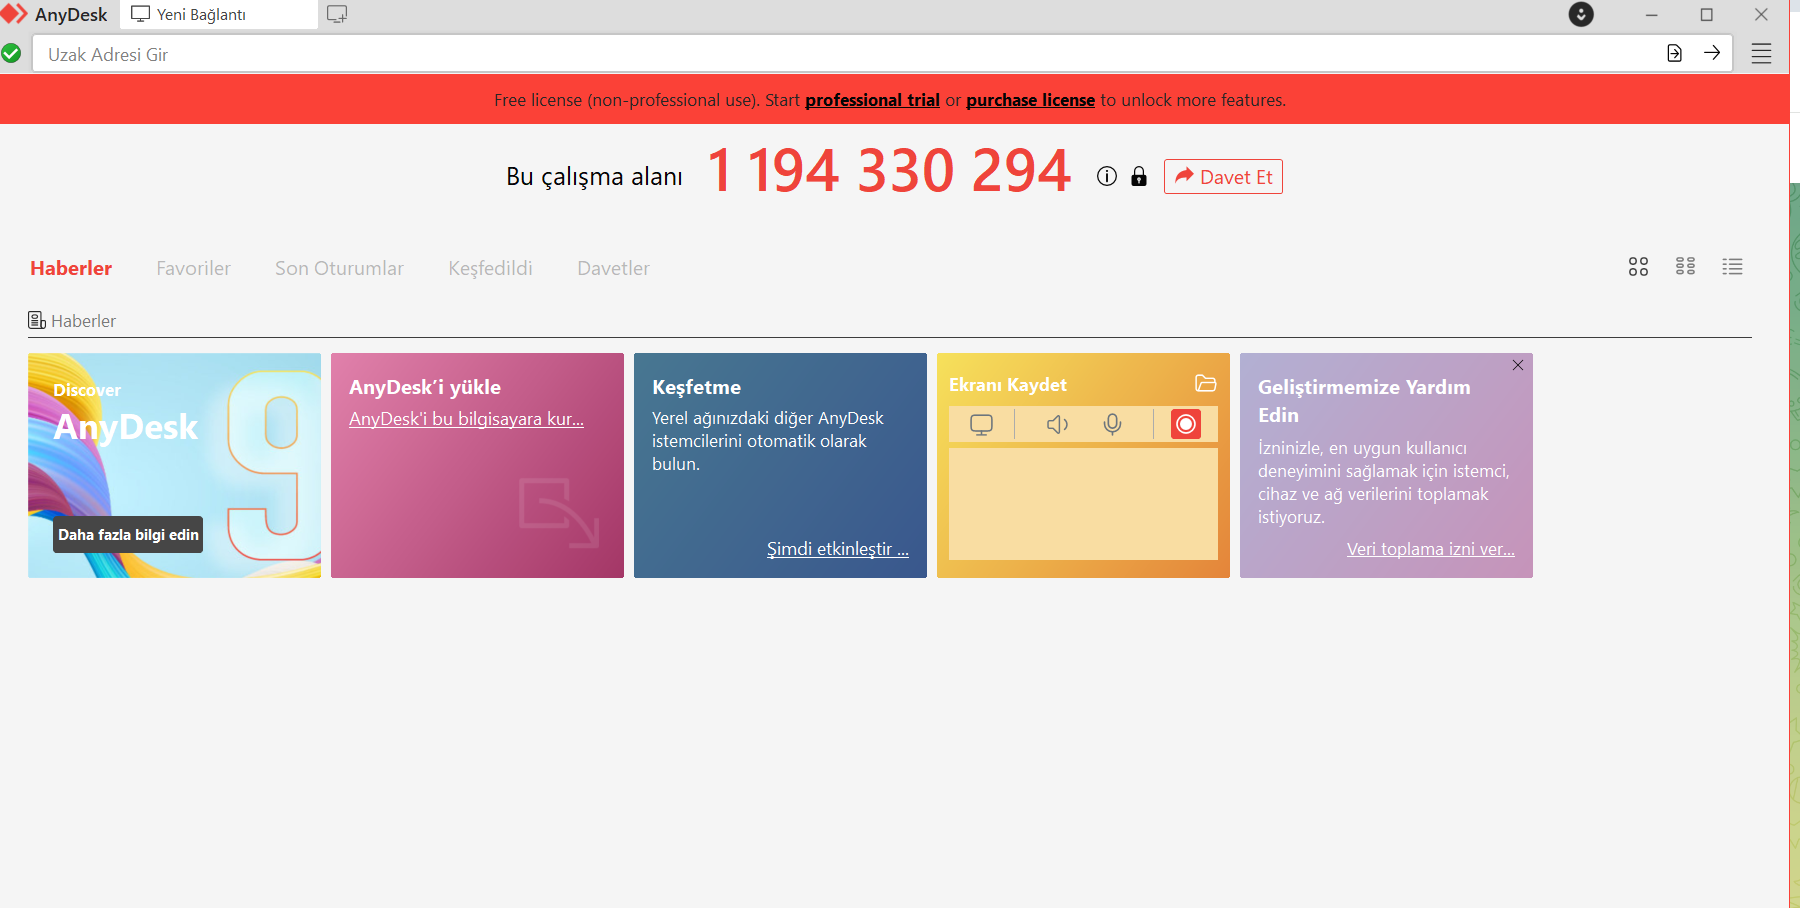Image resolution: width=1800 pixels, height=908 pixels.
Task: Click the Keşfetme card title
Action: [x=696, y=387]
